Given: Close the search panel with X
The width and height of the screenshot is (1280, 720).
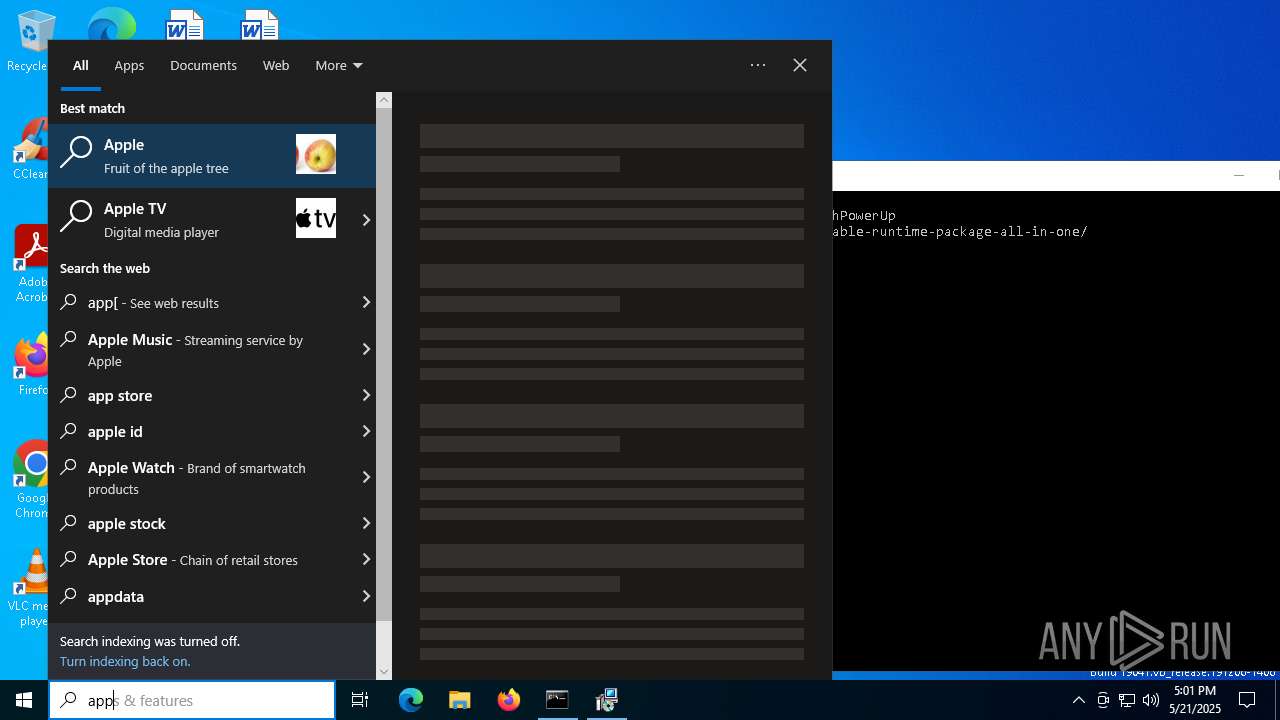Looking at the screenshot, I should click(x=800, y=65).
